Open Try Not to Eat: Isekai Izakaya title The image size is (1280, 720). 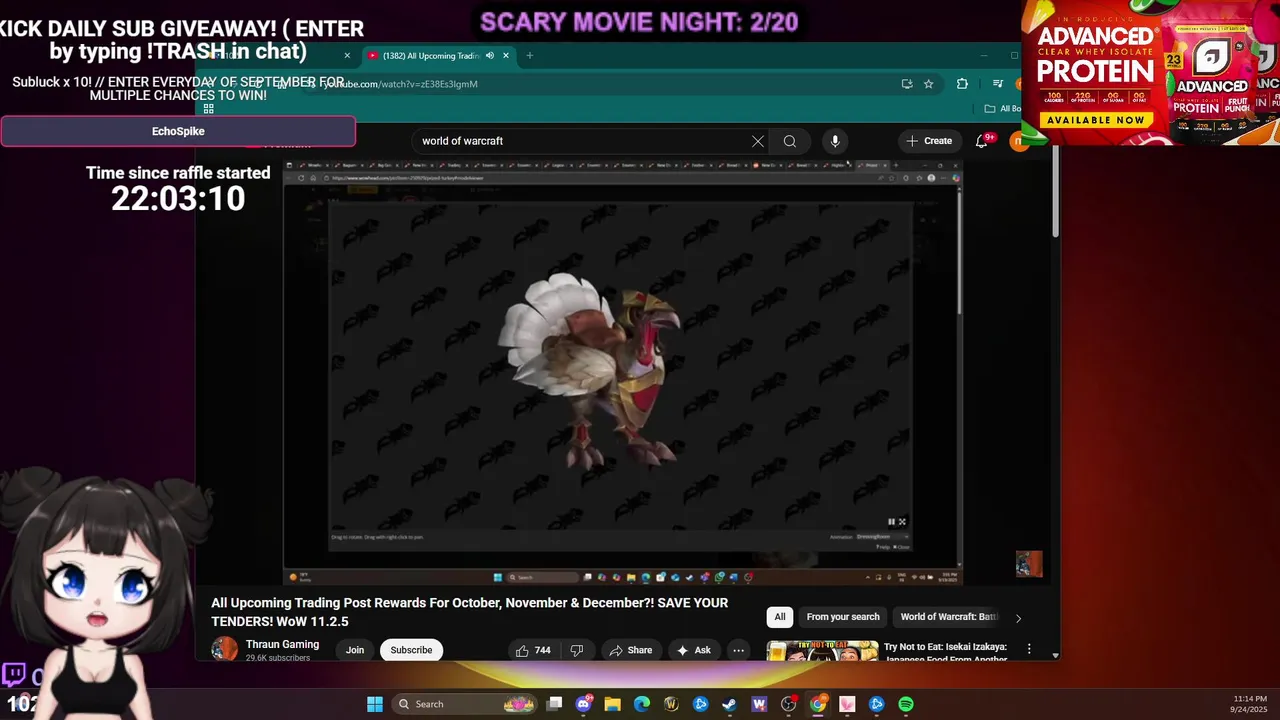(x=945, y=652)
